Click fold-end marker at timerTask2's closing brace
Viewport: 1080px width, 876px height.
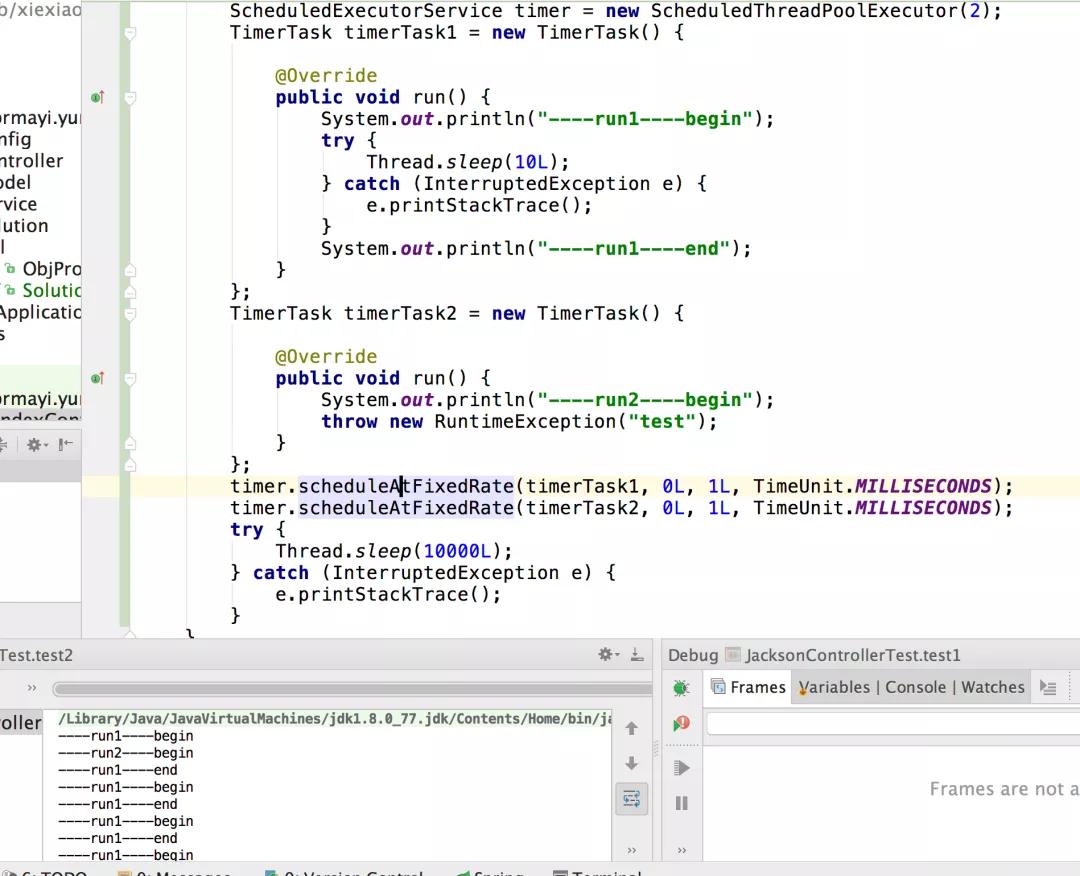[x=129, y=465]
